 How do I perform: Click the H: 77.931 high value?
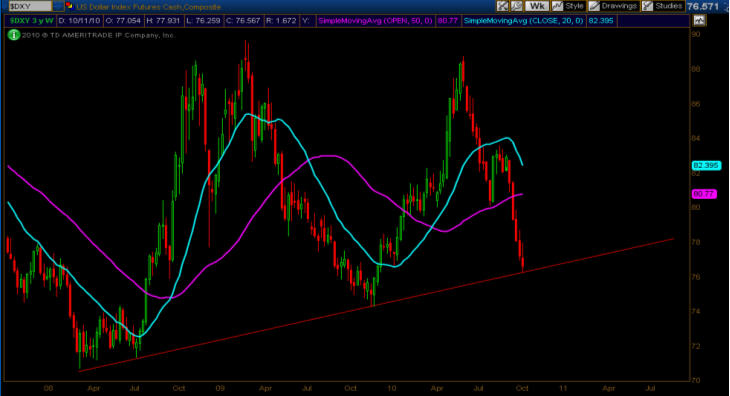point(162,20)
